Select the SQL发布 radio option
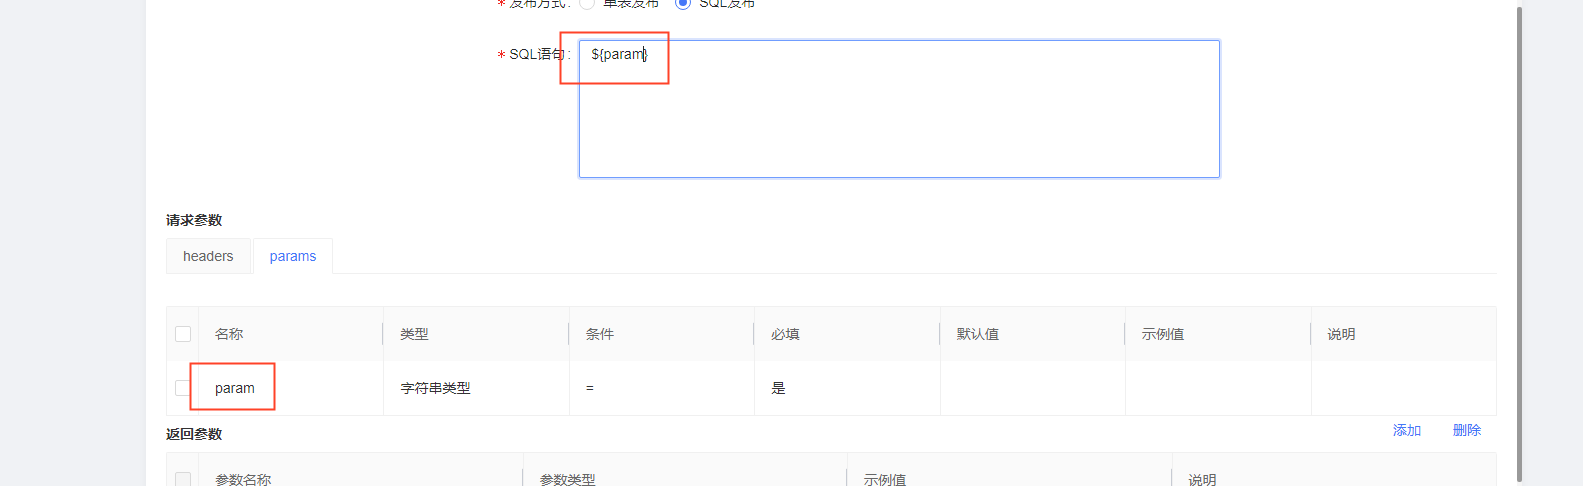The width and height of the screenshot is (1583, 486). click(x=683, y=3)
